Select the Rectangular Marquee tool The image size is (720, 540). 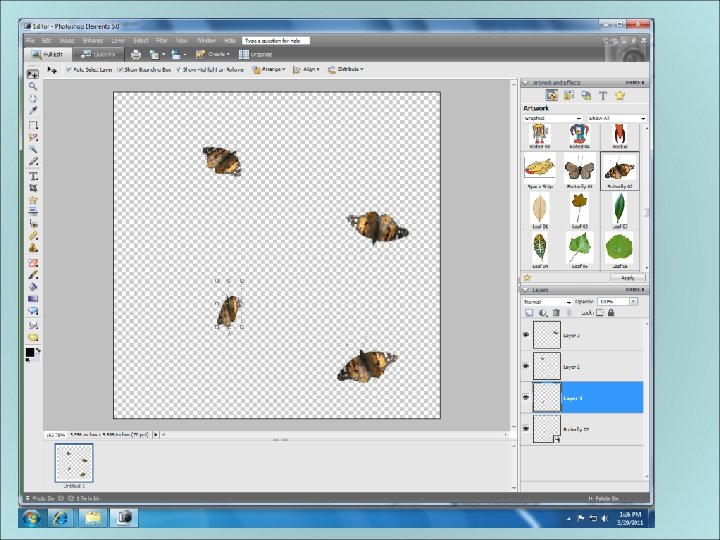pos(33,125)
